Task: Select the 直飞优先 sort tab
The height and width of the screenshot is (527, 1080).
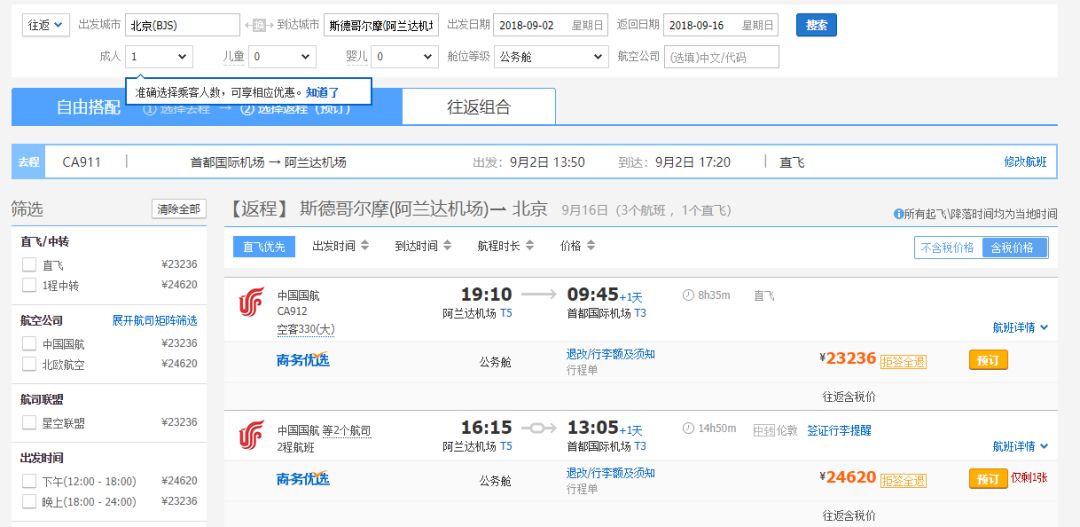Action: pyautogui.click(x=264, y=247)
